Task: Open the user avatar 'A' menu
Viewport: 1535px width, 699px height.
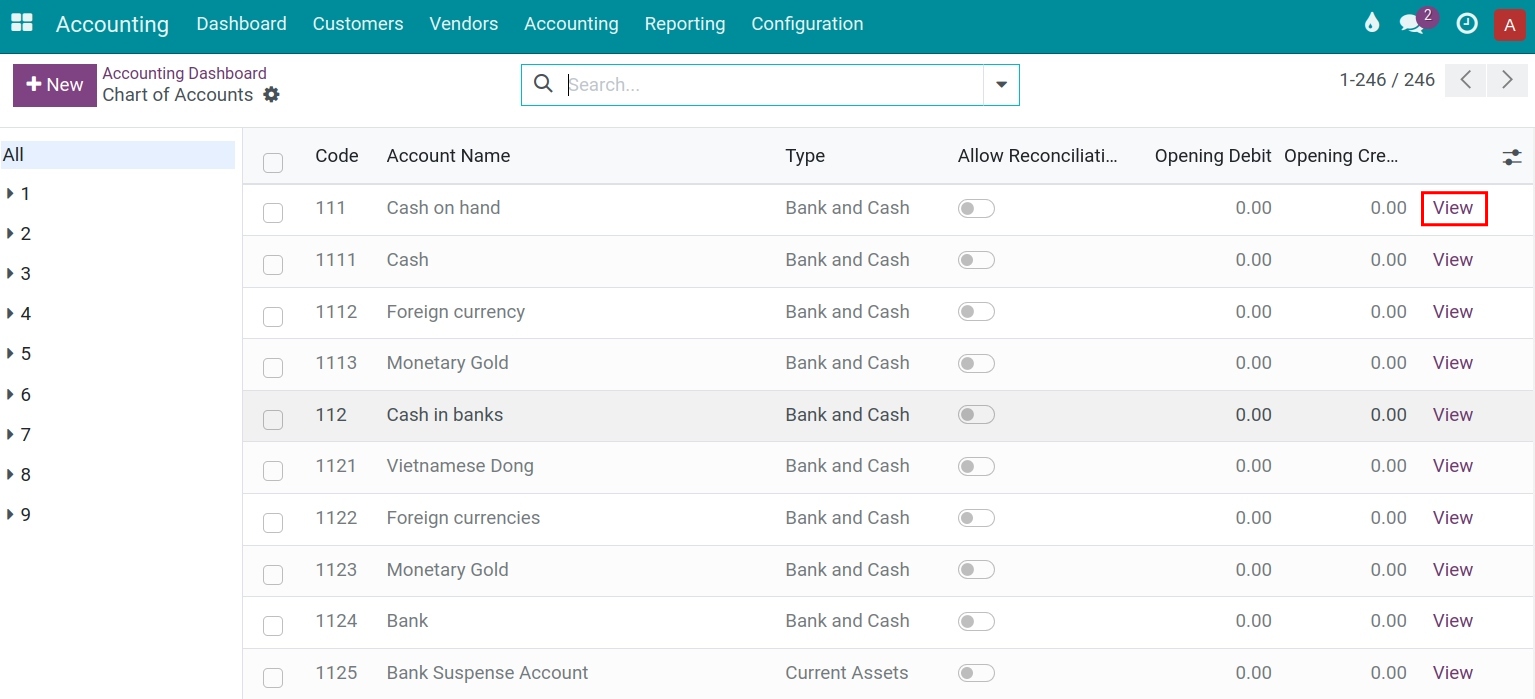Action: (x=1509, y=24)
